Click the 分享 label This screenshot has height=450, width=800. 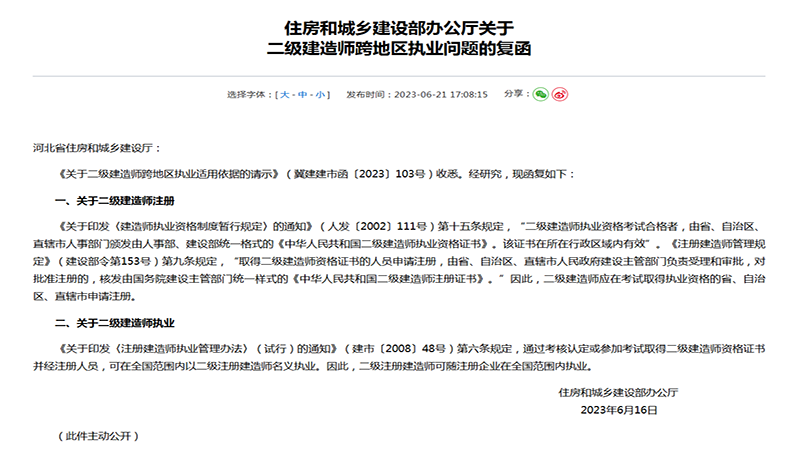[514, 94]
